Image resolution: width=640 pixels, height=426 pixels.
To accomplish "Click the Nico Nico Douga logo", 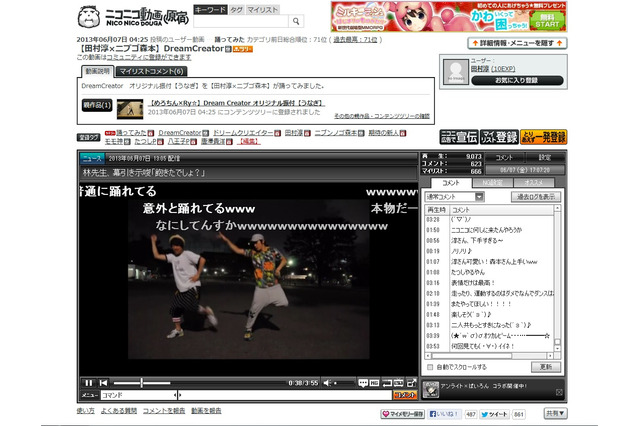I will (133, 17).
